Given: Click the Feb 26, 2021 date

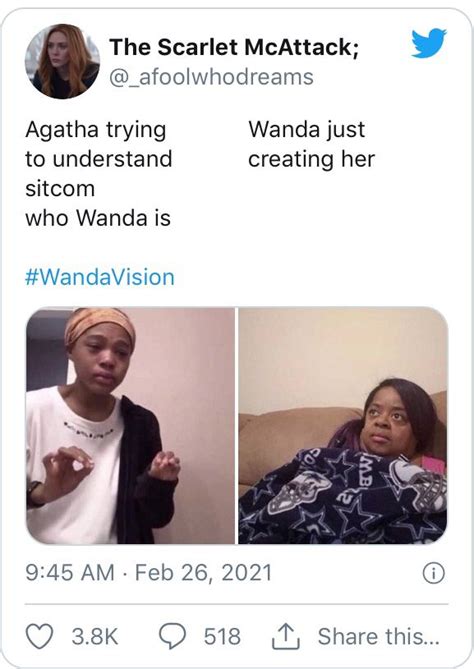Looking at the screenshot, I should click(204, 573).
